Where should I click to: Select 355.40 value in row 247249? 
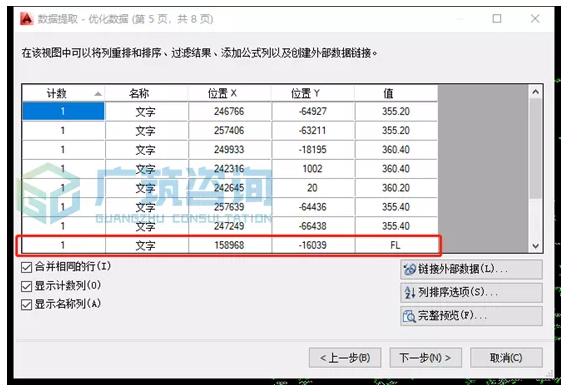tap(396, 226)
